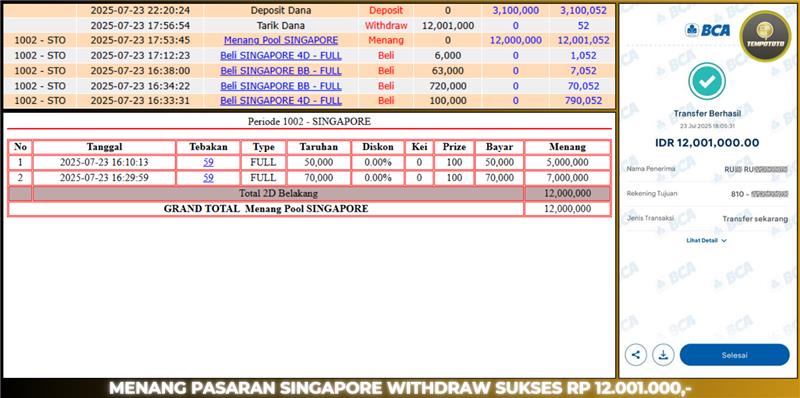Click the red 'Menang' type label

tap(386, 40)
